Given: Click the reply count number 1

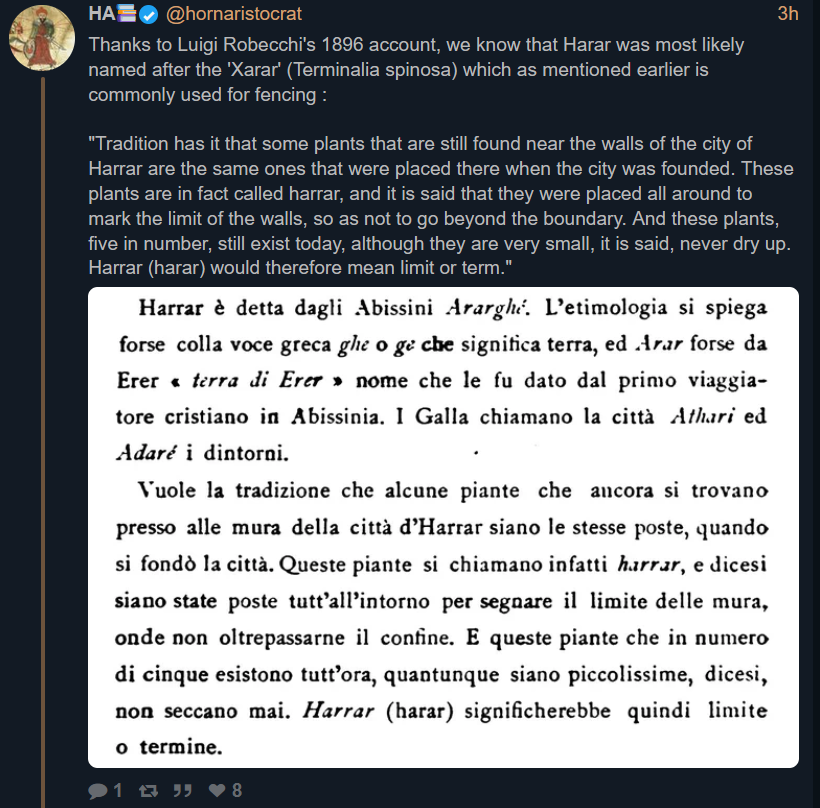Looking at the screenshot, I should tap(118, 791).
